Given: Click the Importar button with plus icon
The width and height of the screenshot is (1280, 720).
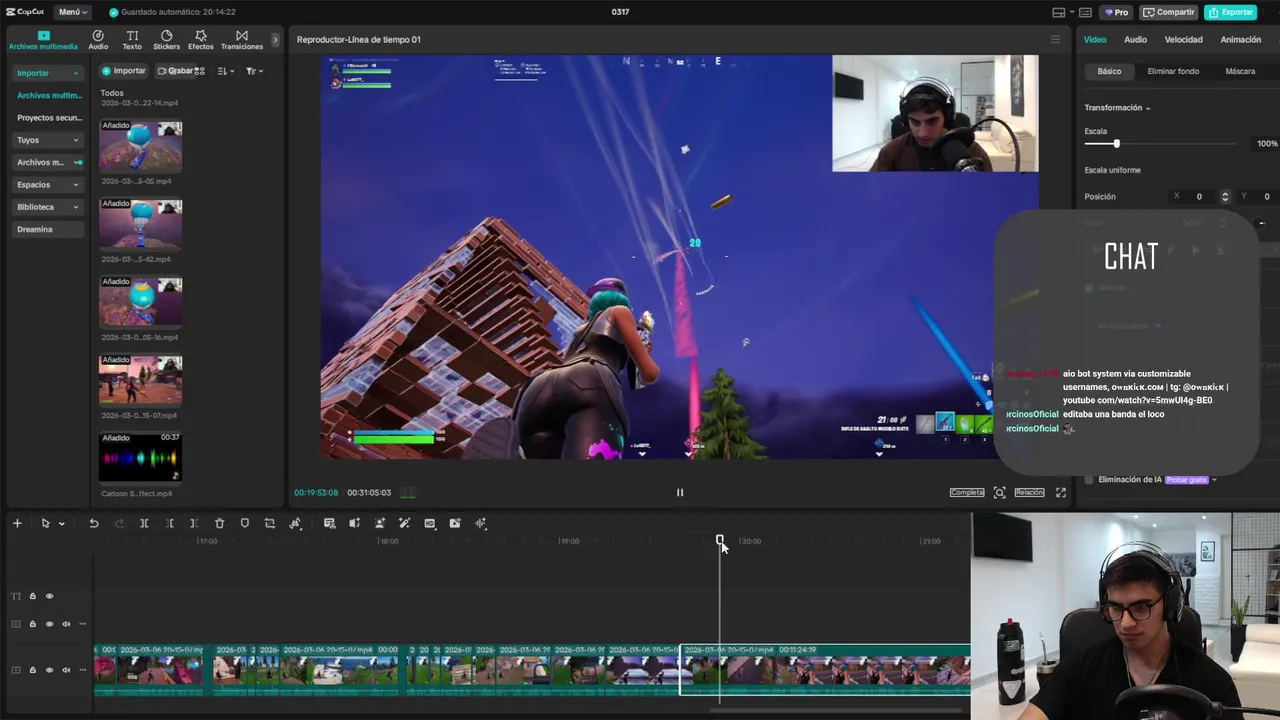Looking at the screenshot, I should point(124,71).
